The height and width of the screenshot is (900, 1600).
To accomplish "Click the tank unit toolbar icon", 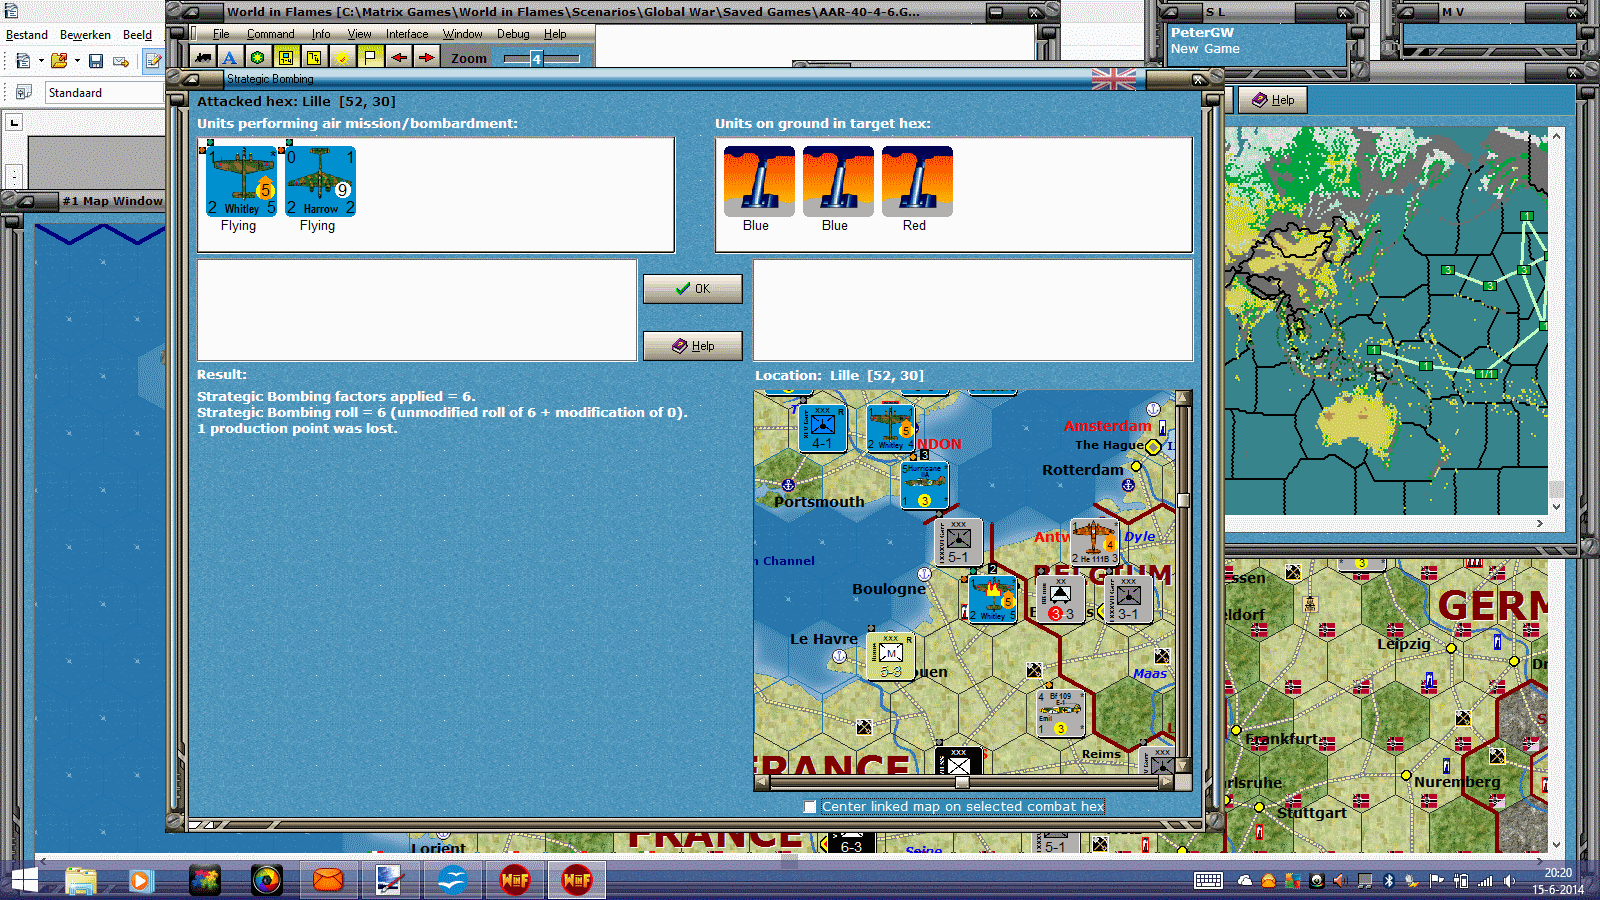I will tap(203, 58).
